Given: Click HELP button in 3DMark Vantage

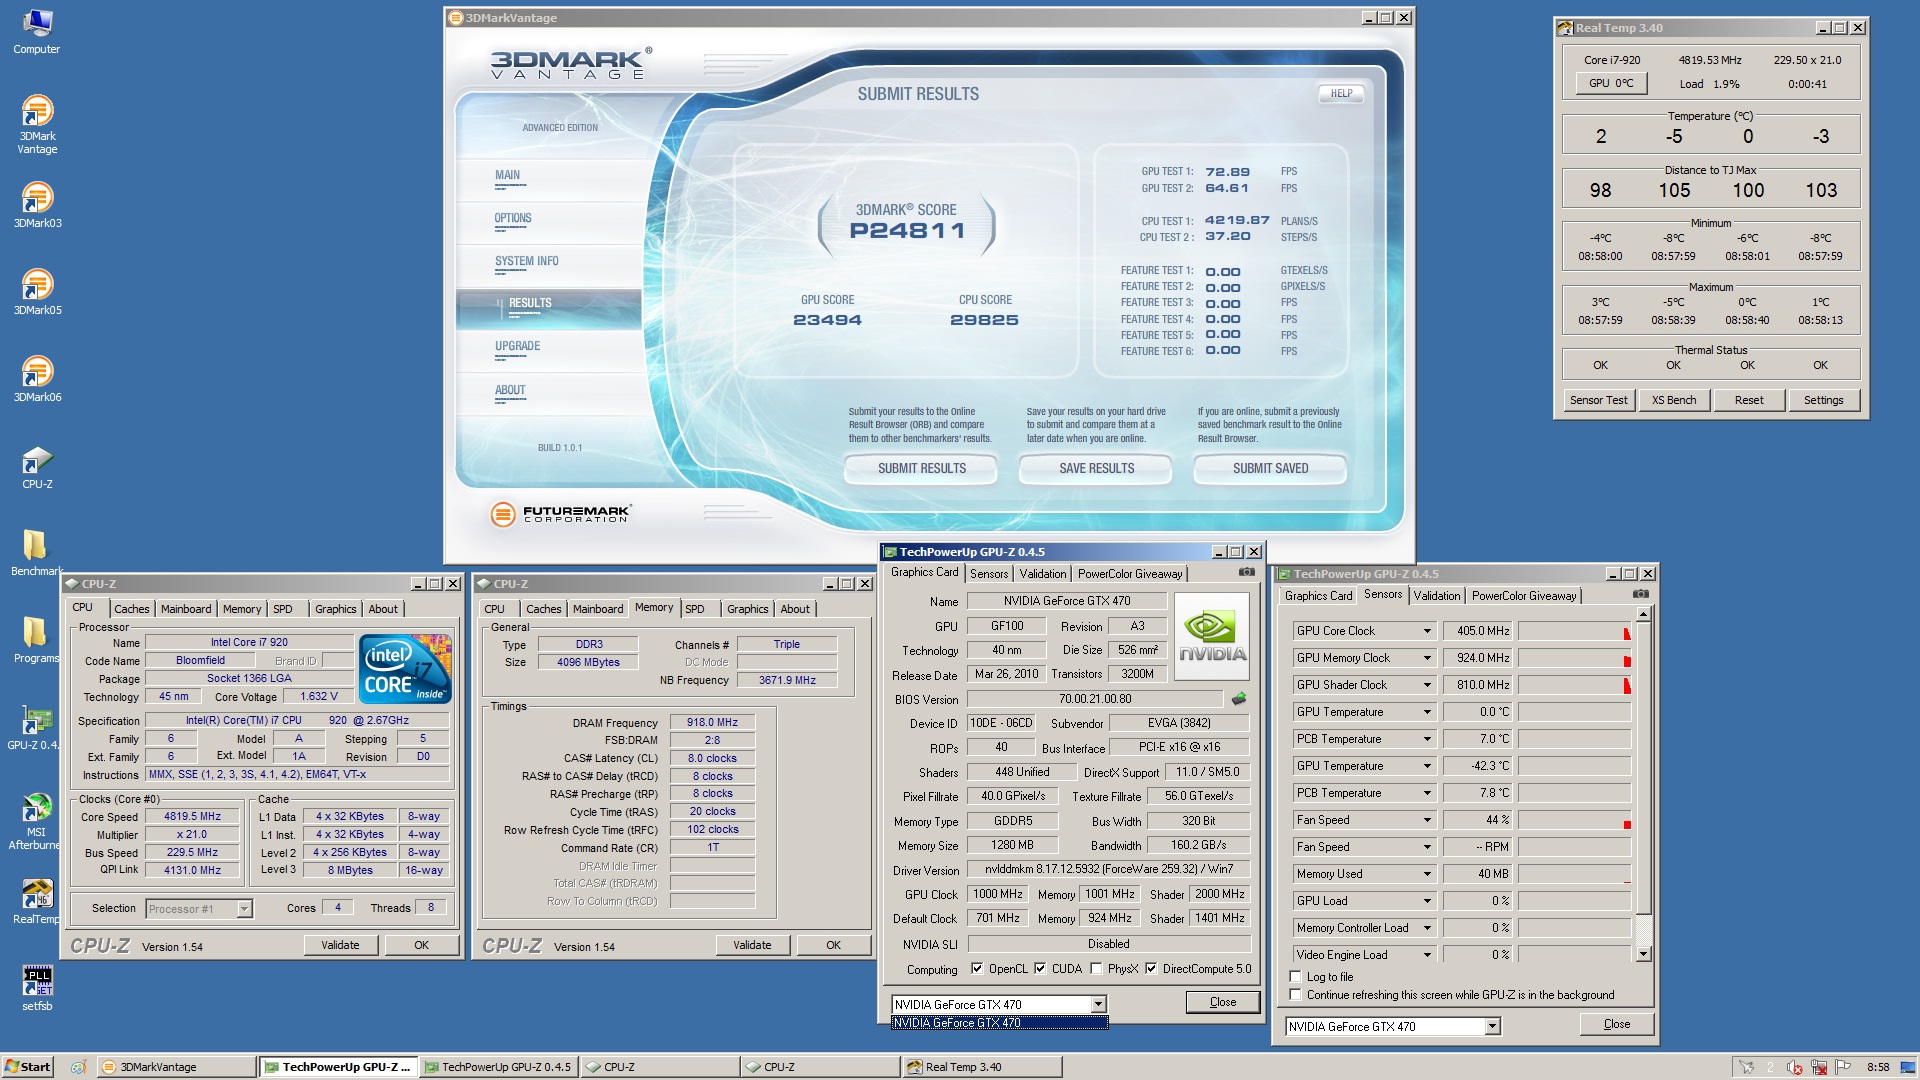Looking at the screenshot, I should pyautogui.click(x=1341, y=93).
